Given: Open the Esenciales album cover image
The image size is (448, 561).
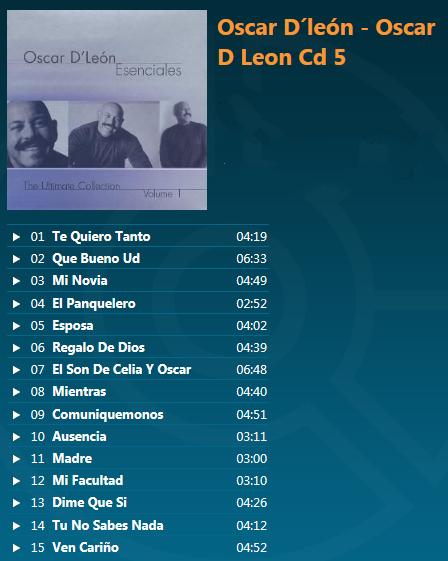Looking at the screenshot, I should 107,110.
